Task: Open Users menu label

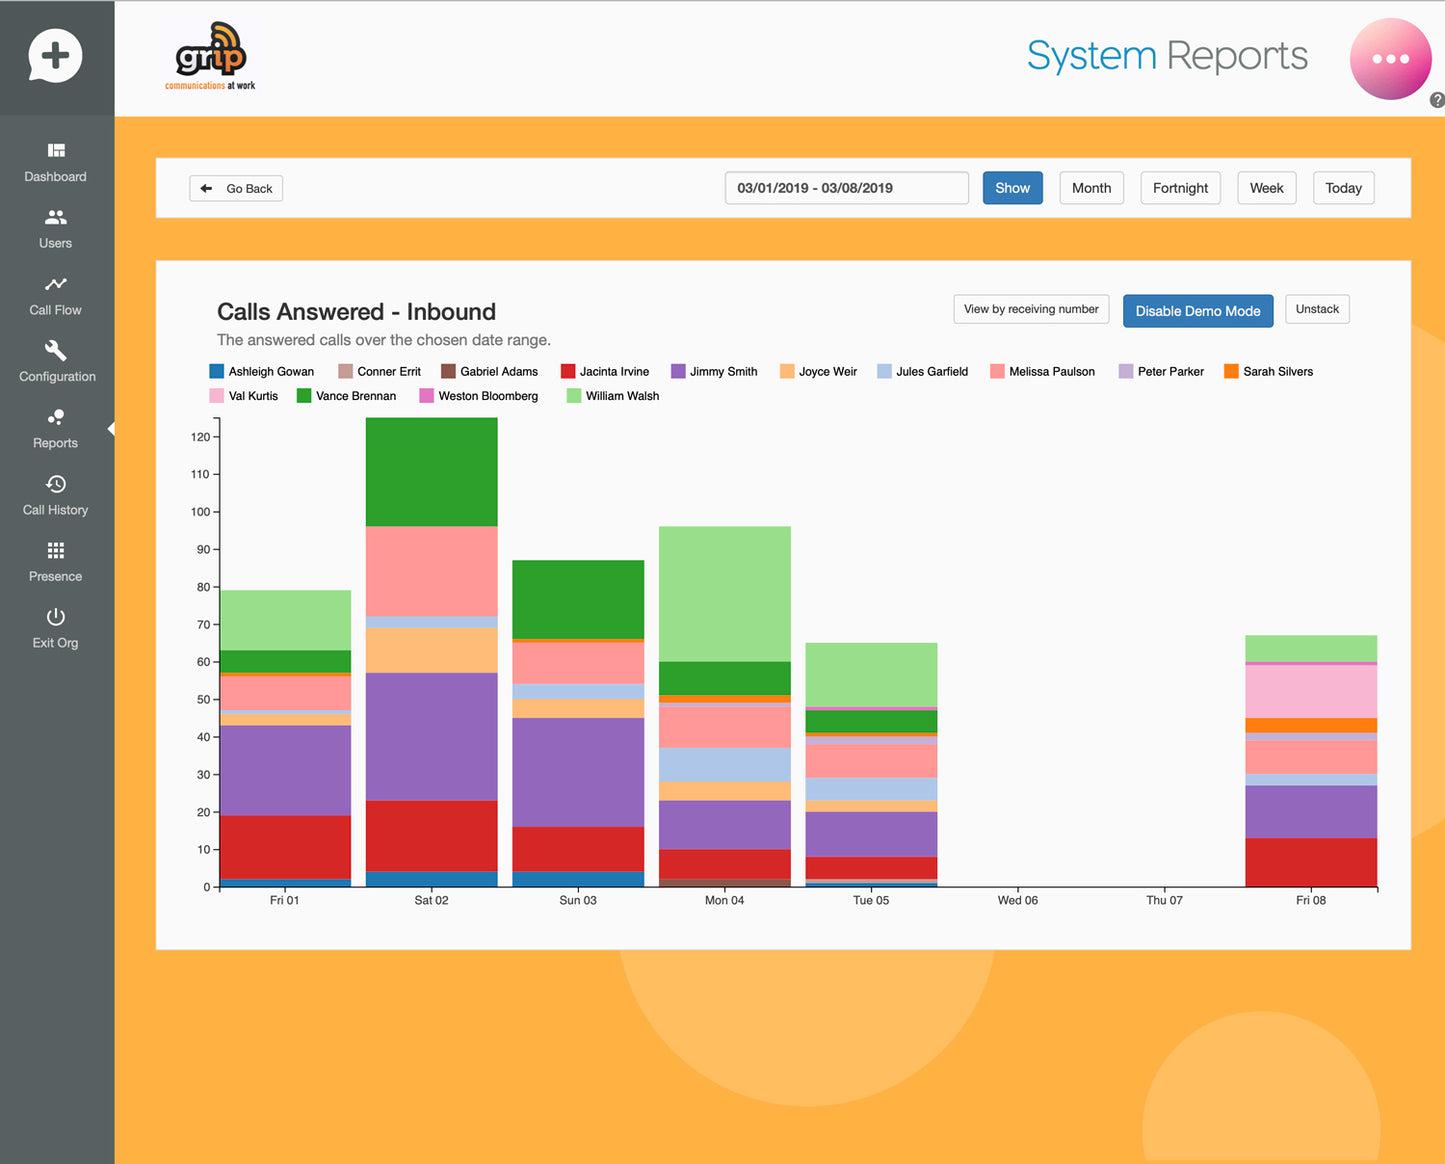Action: pyautogui.click(x=56, y=243)
